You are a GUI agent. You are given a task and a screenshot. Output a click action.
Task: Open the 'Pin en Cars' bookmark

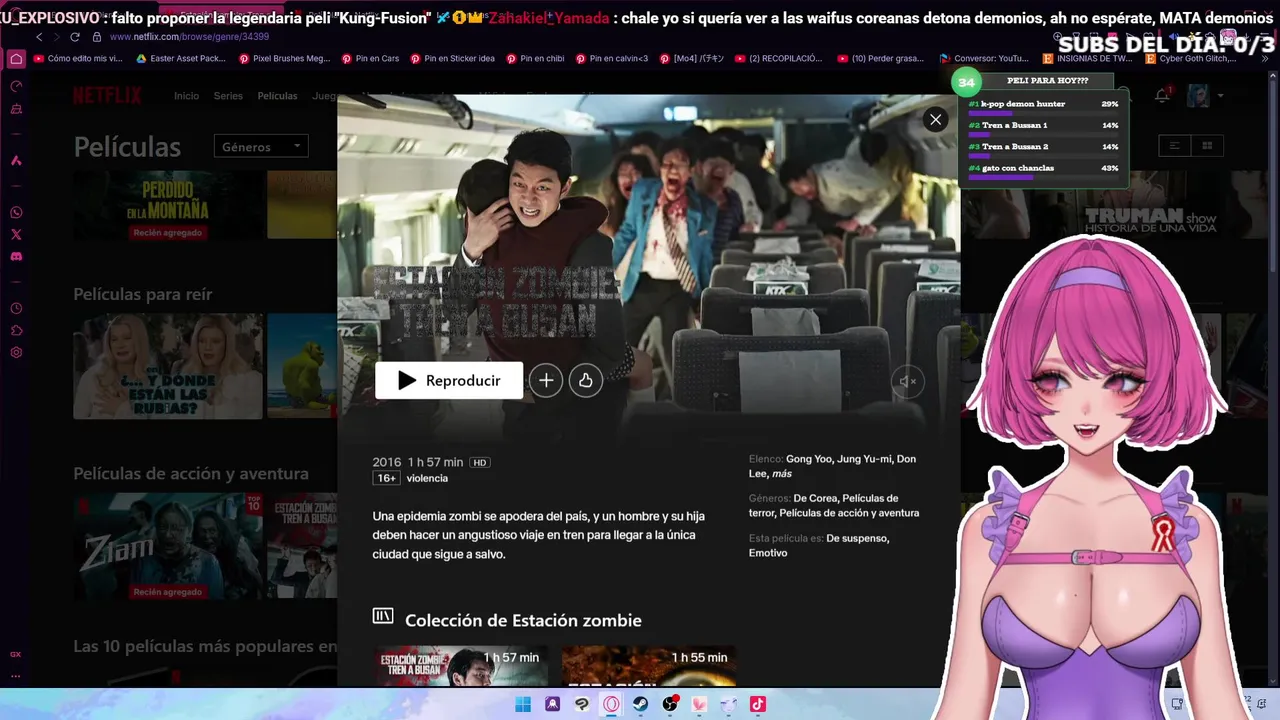pyautogui.click(x=370, y=59)
